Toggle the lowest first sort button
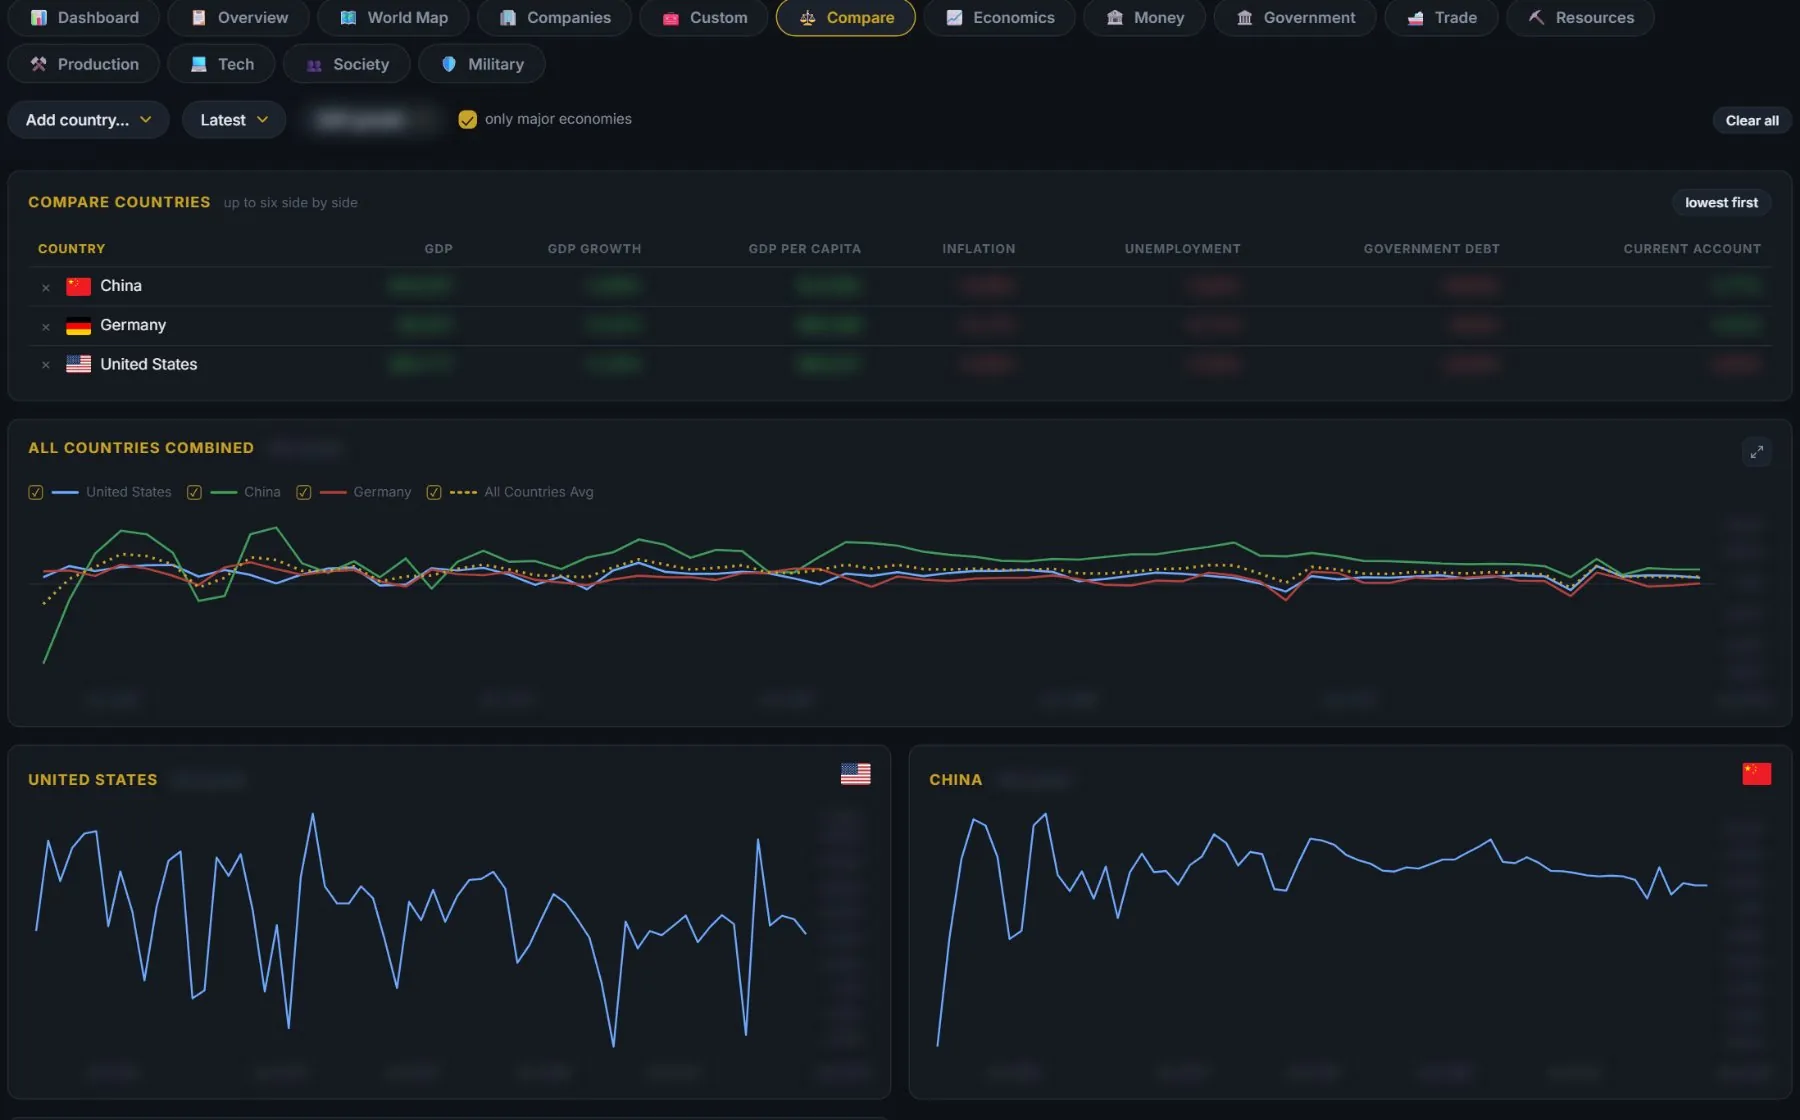 [x=1721, y=203]
